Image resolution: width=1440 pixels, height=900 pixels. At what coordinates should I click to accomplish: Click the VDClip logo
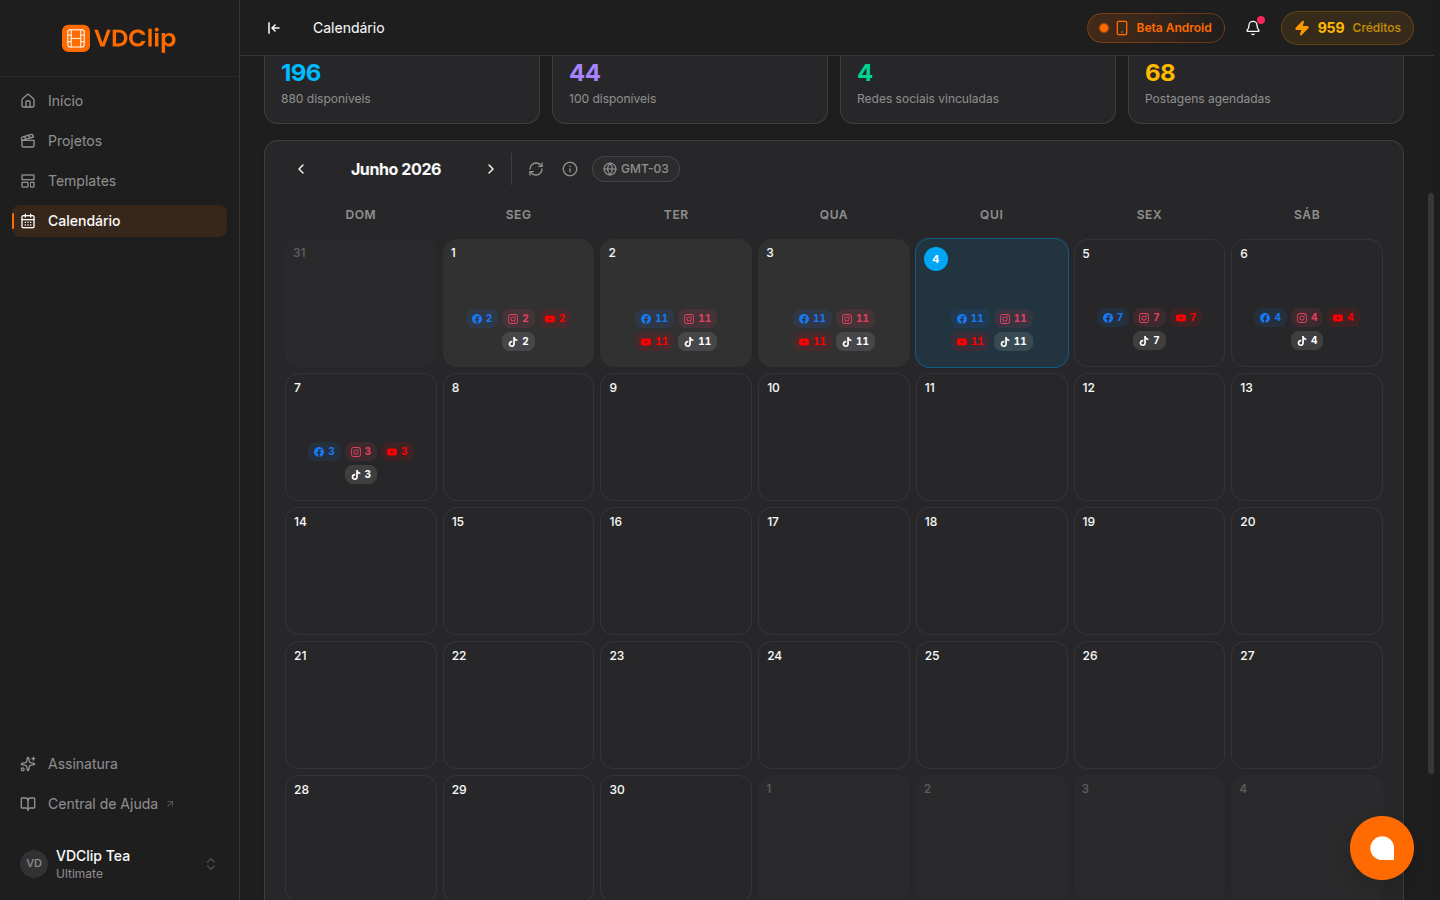pyautogui.click(x=118, y=38)
